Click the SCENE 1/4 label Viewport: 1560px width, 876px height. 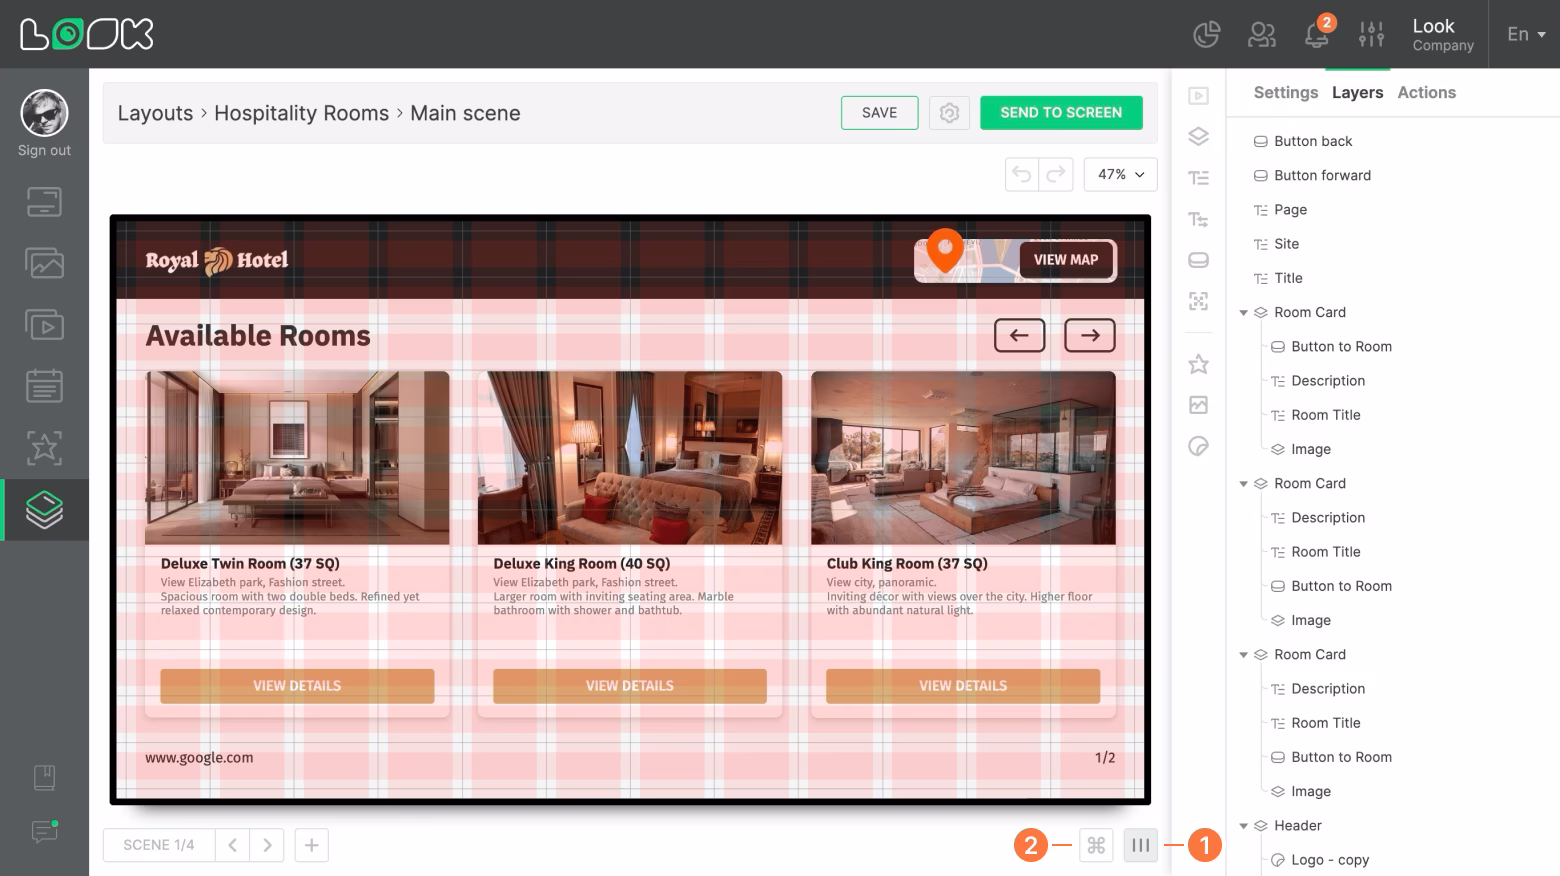click(159, 845)
